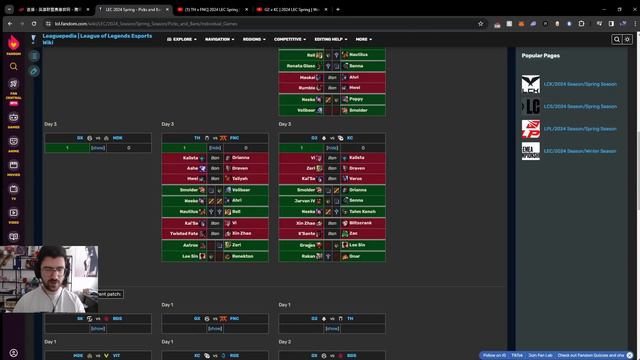Open the Chrome three-dot menu
Viewport: 640px width, 360px height.
[635, 24]
